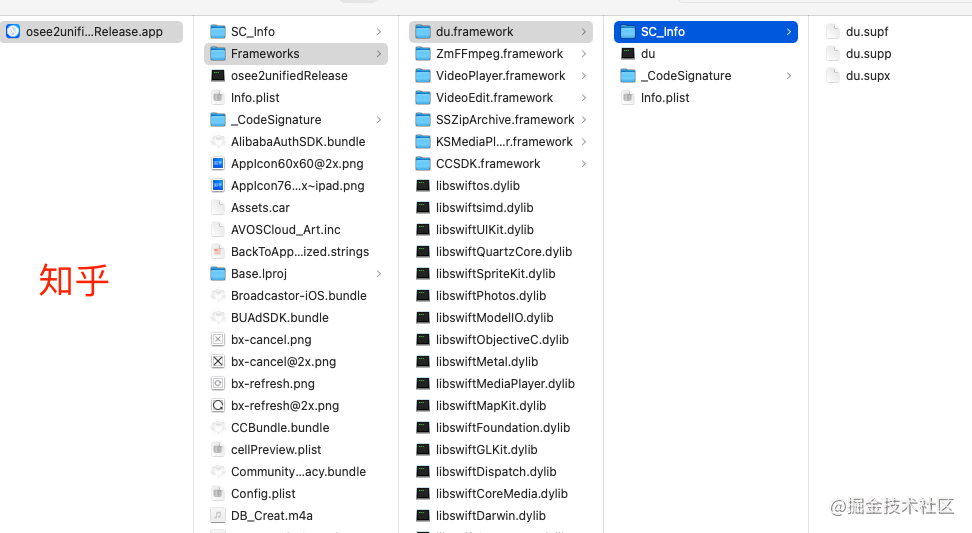
Task: Expand the SSZipArchive.framework chevron
Action: coord(584,120)
